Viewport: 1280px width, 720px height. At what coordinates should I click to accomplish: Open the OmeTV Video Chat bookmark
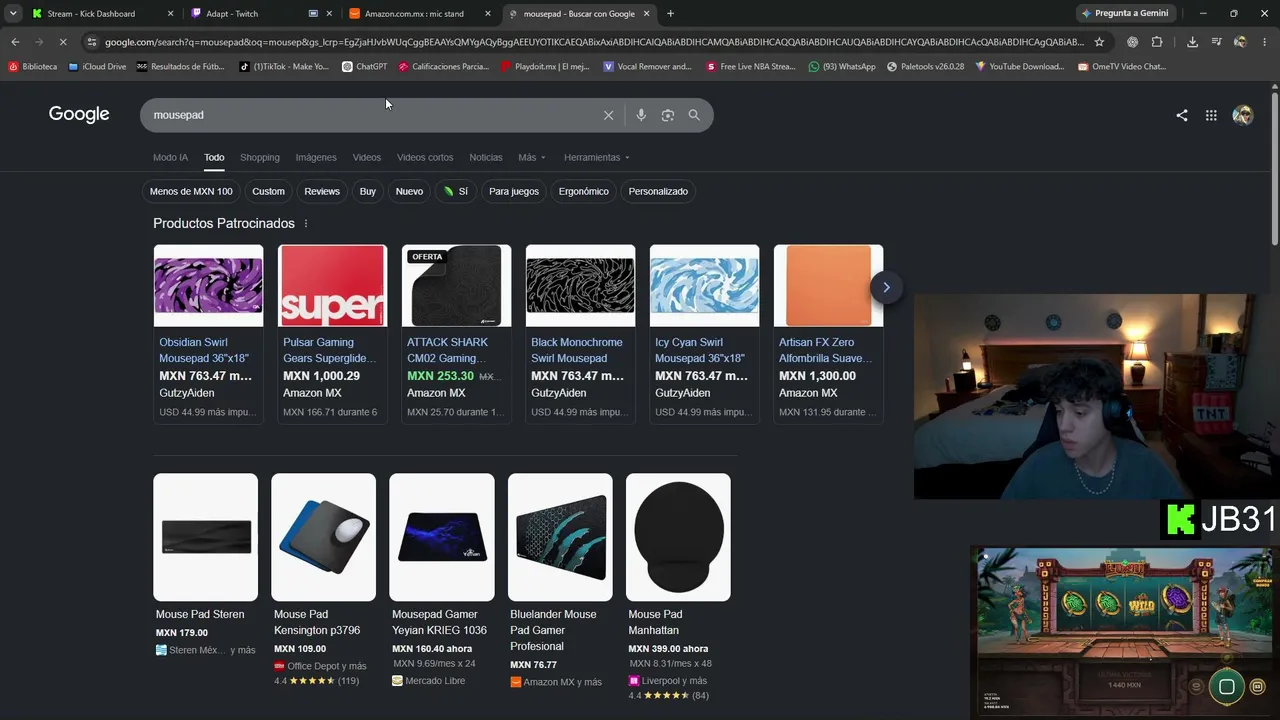[x=1122, y=67]
